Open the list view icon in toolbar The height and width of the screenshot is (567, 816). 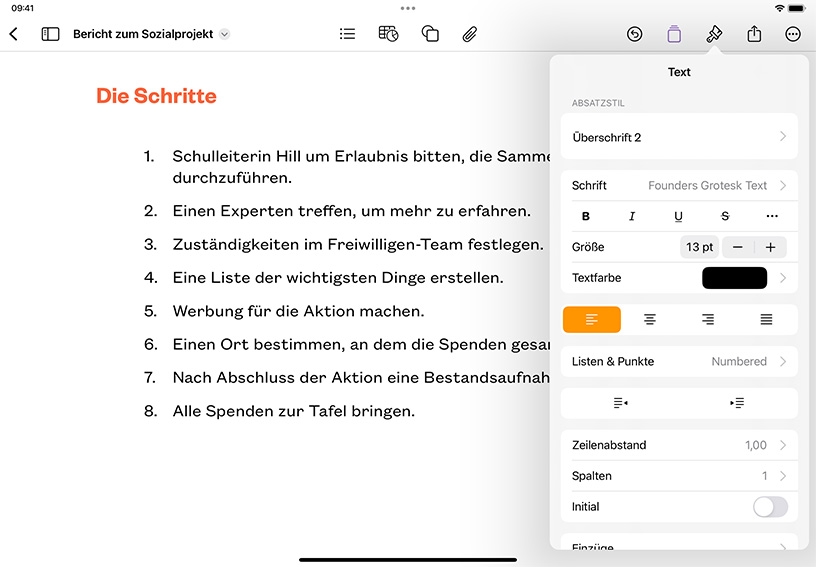click(347, 34)
